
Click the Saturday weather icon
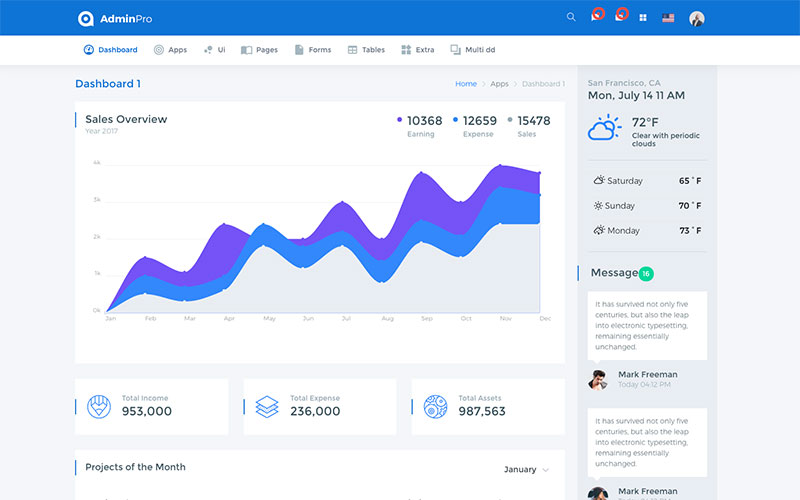click(599, 180)
